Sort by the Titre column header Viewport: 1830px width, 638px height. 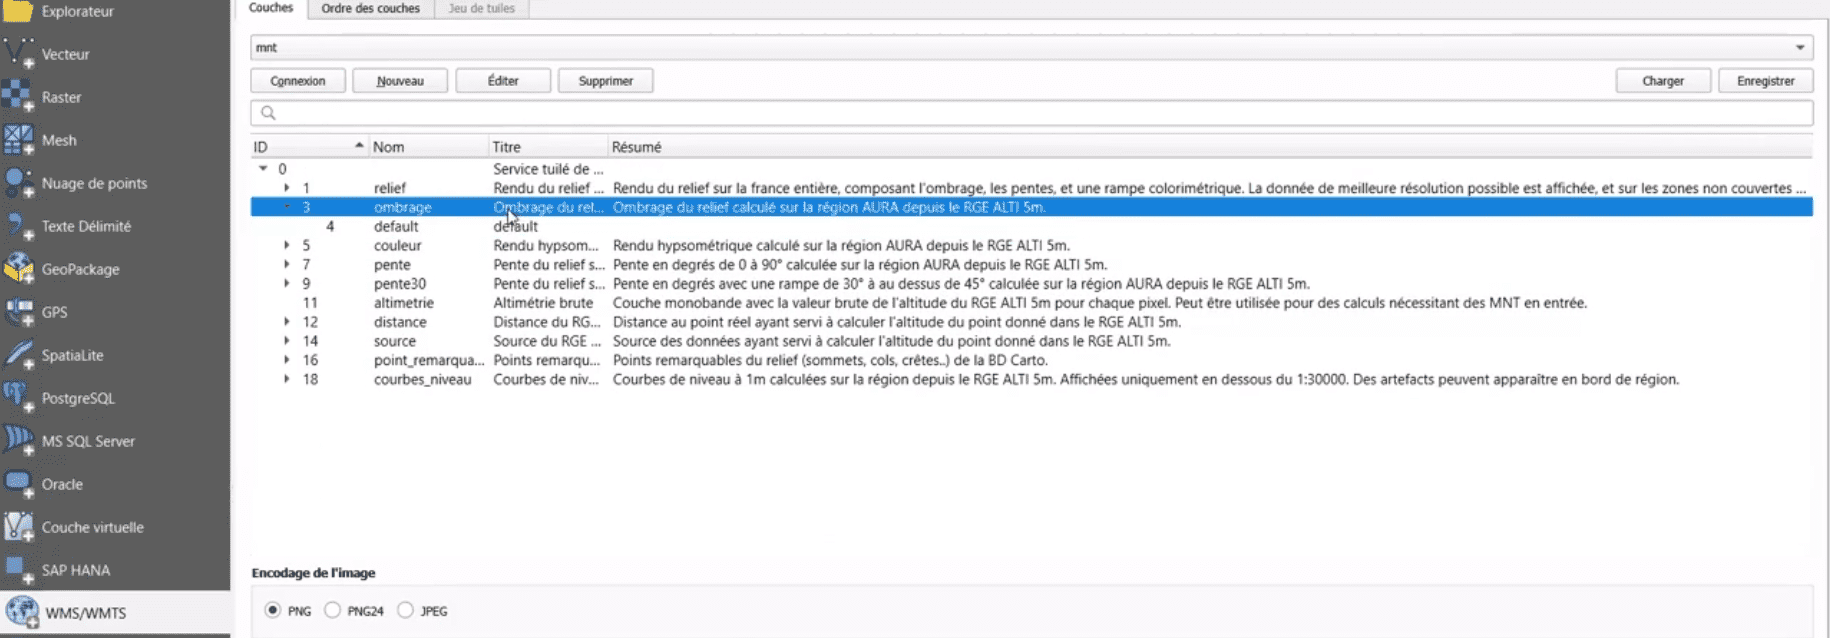click(x=548, y=147)
